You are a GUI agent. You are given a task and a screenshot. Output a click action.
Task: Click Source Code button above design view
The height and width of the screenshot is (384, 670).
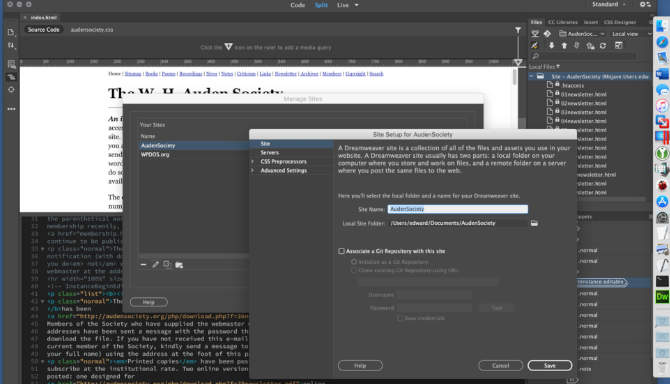(44, 29)
